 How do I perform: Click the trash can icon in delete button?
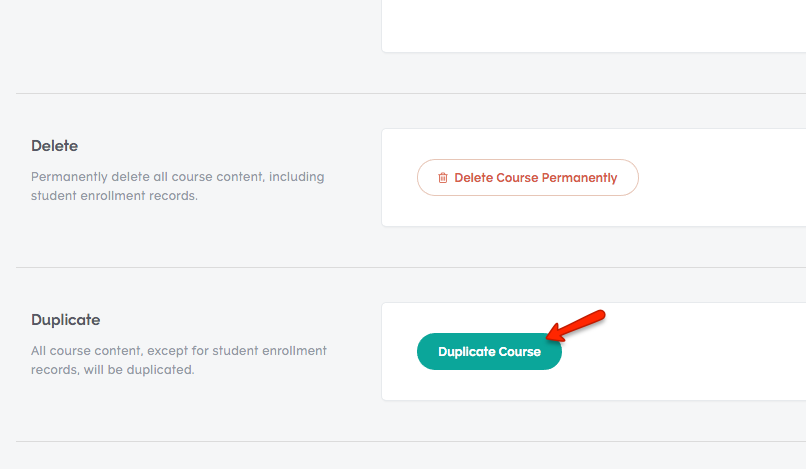click(443, 178)
